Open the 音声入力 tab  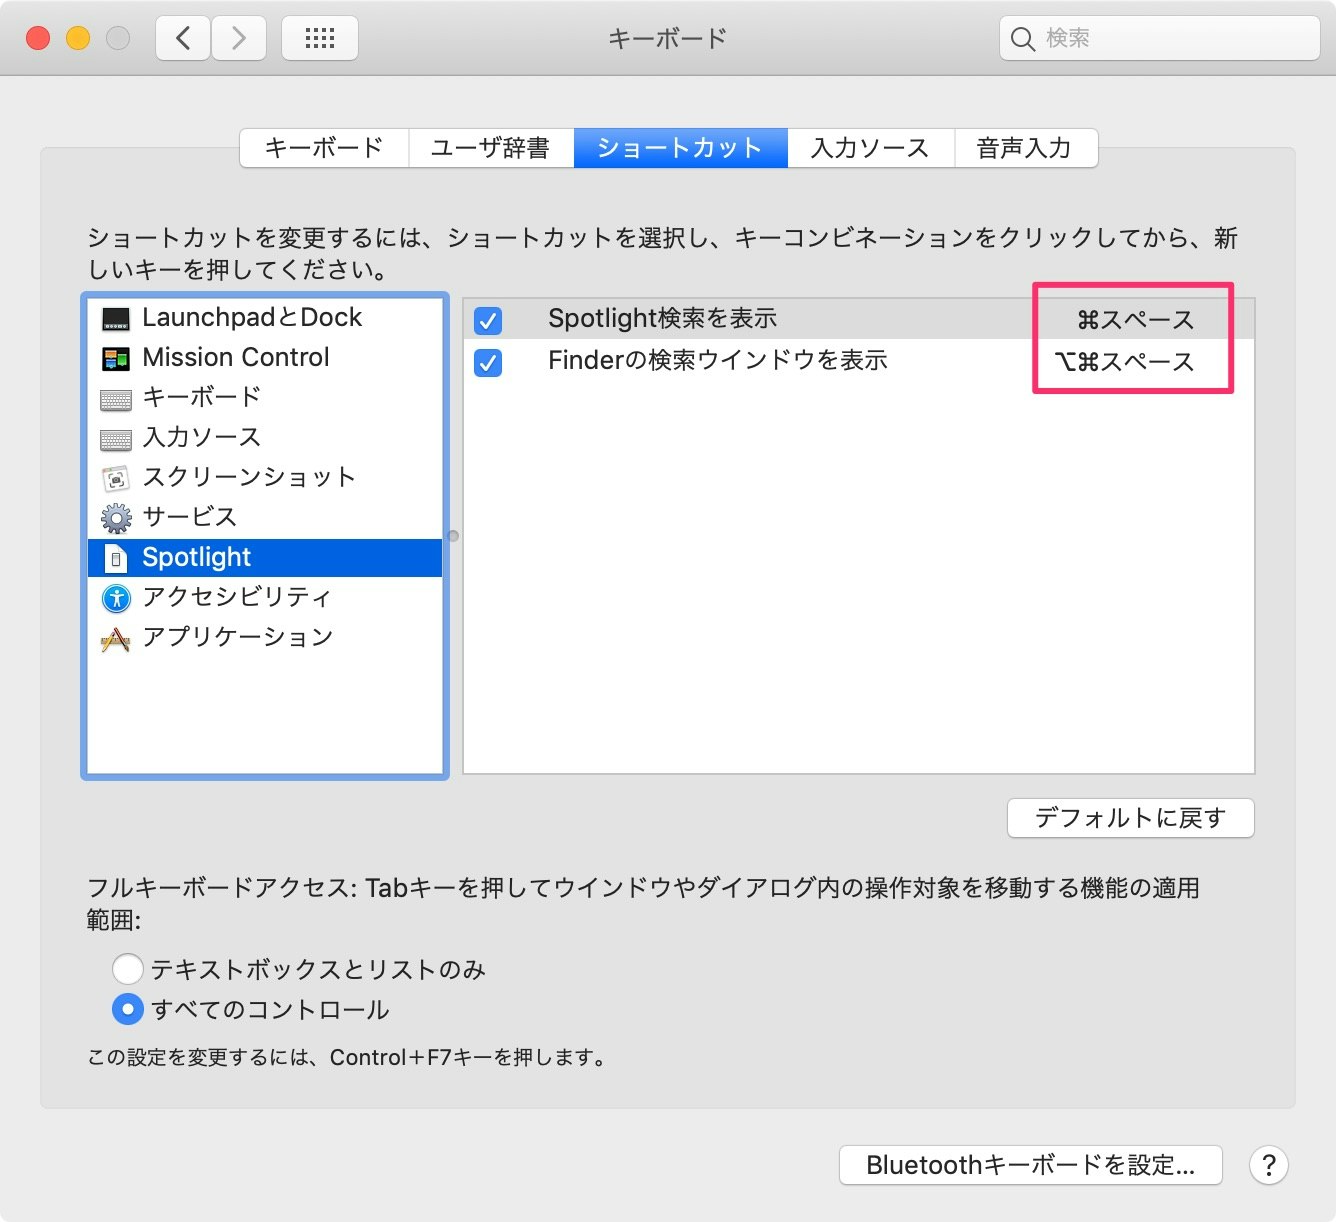pyautogui.click(x=1025, y=148)
